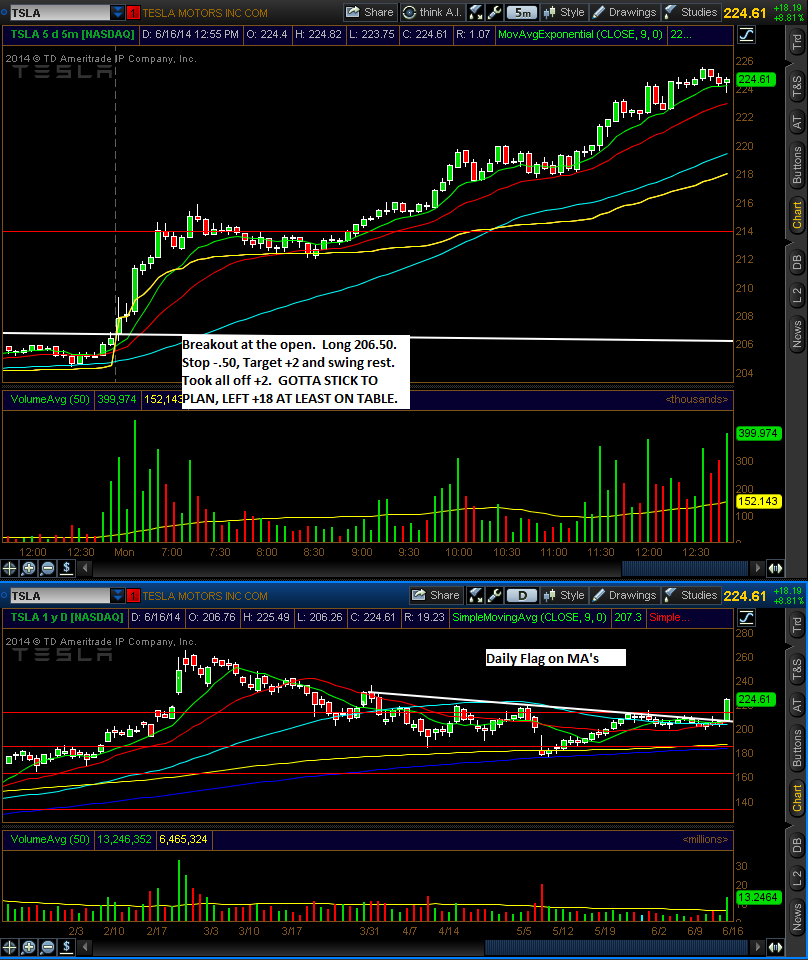
Task: Click TSLA symbol field on daily chart
Action: pos(60,595)
